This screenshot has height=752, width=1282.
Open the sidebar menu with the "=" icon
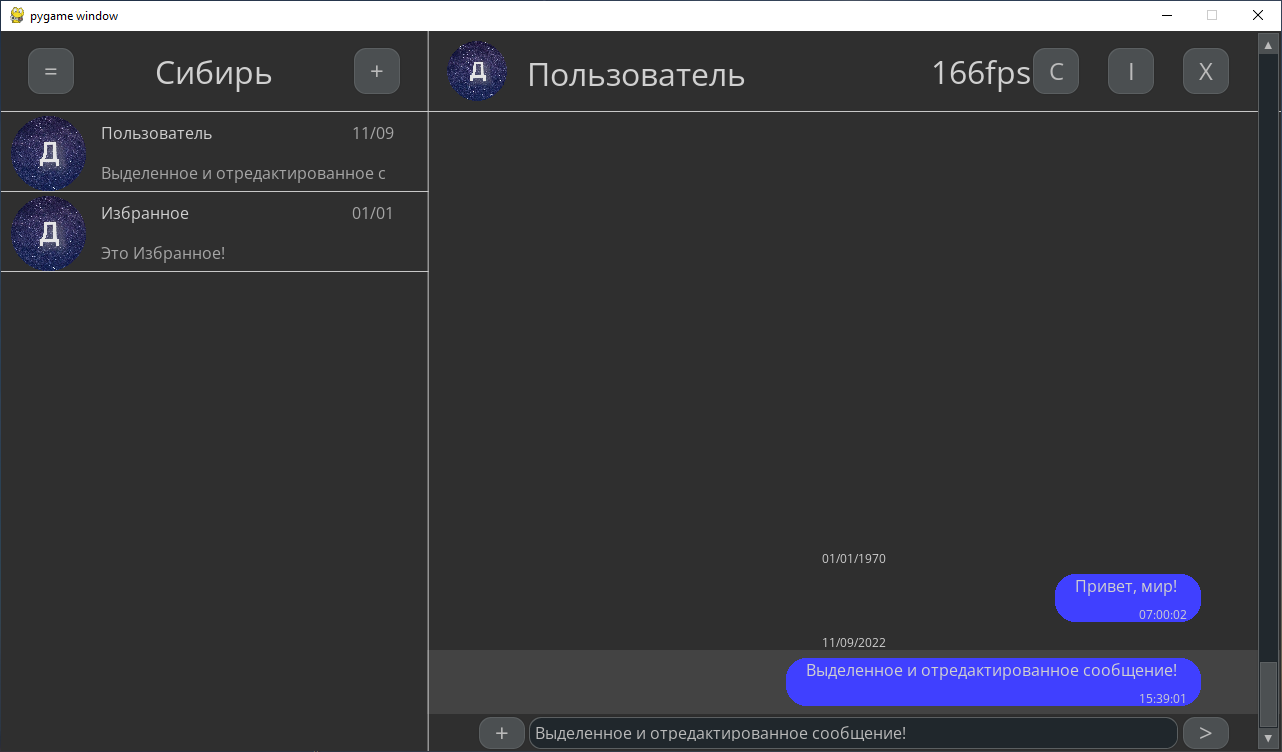[x=50, y=70]
